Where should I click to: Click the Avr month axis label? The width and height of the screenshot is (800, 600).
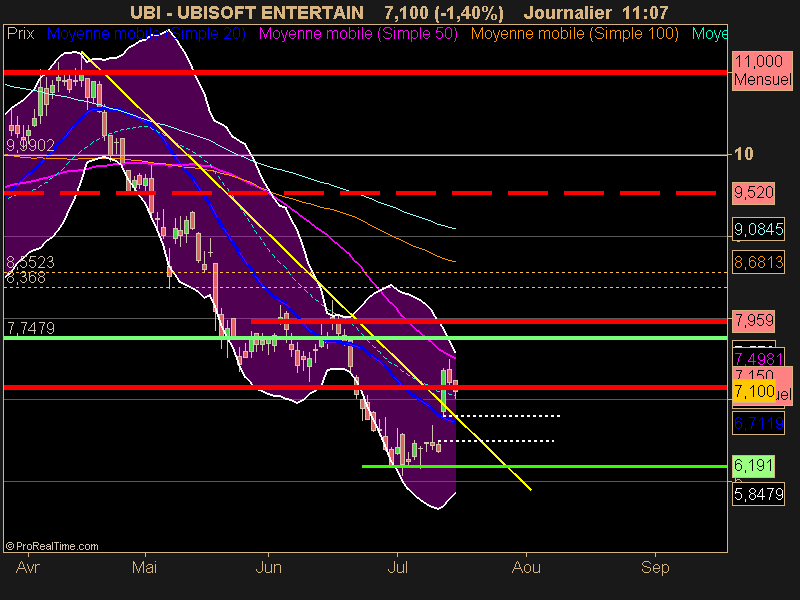(x=28, y=567)
